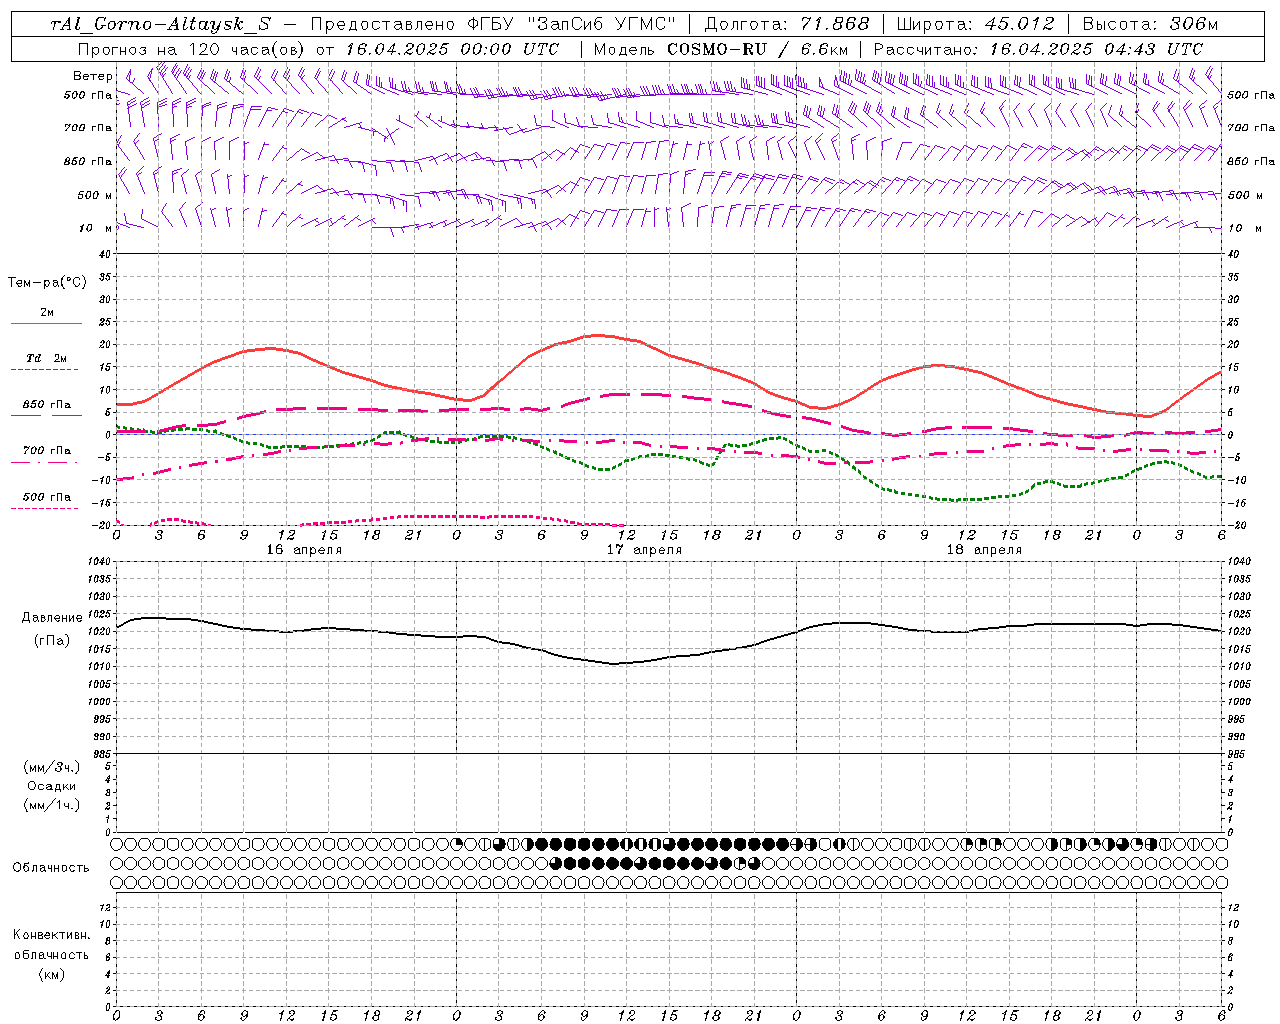
Task: Click the (мм/1ч.) precipitation unit label
Action: (x=52, y=805)
